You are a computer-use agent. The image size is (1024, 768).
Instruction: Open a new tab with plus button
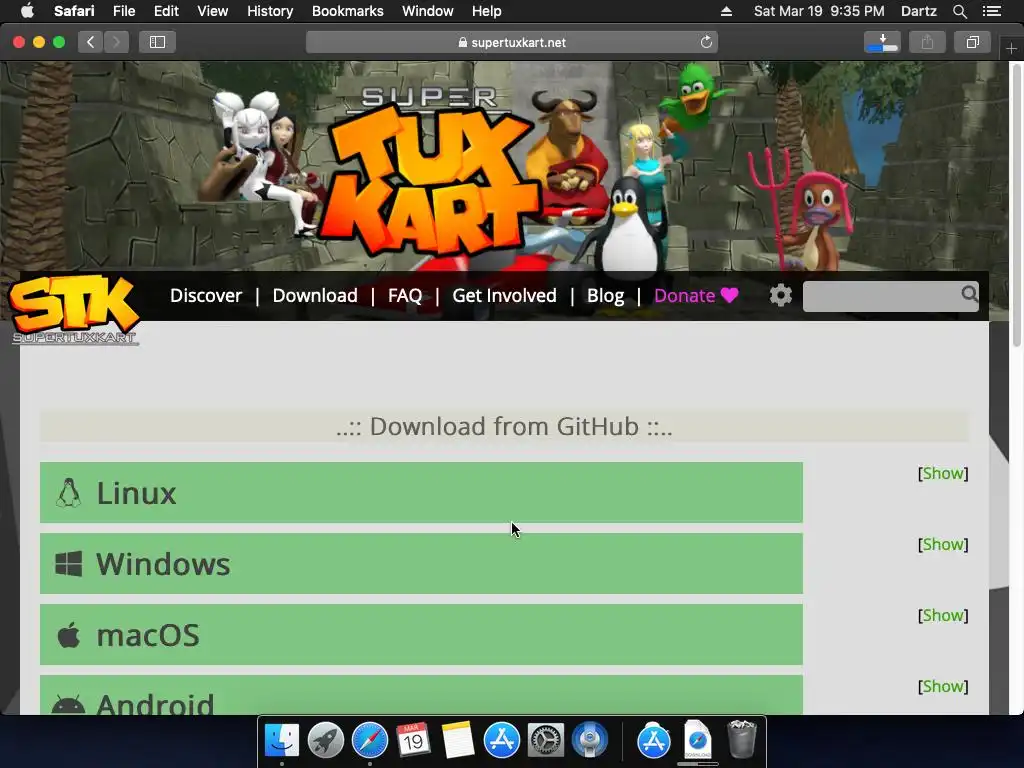(x=1011, y=49)
